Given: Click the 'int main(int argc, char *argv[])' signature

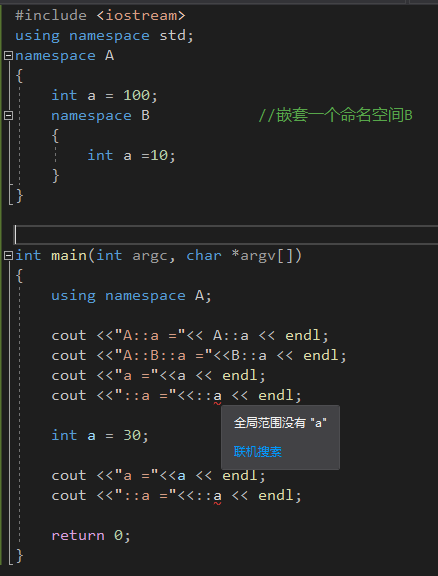Looking at the screenshot, I should click(158, 256).
